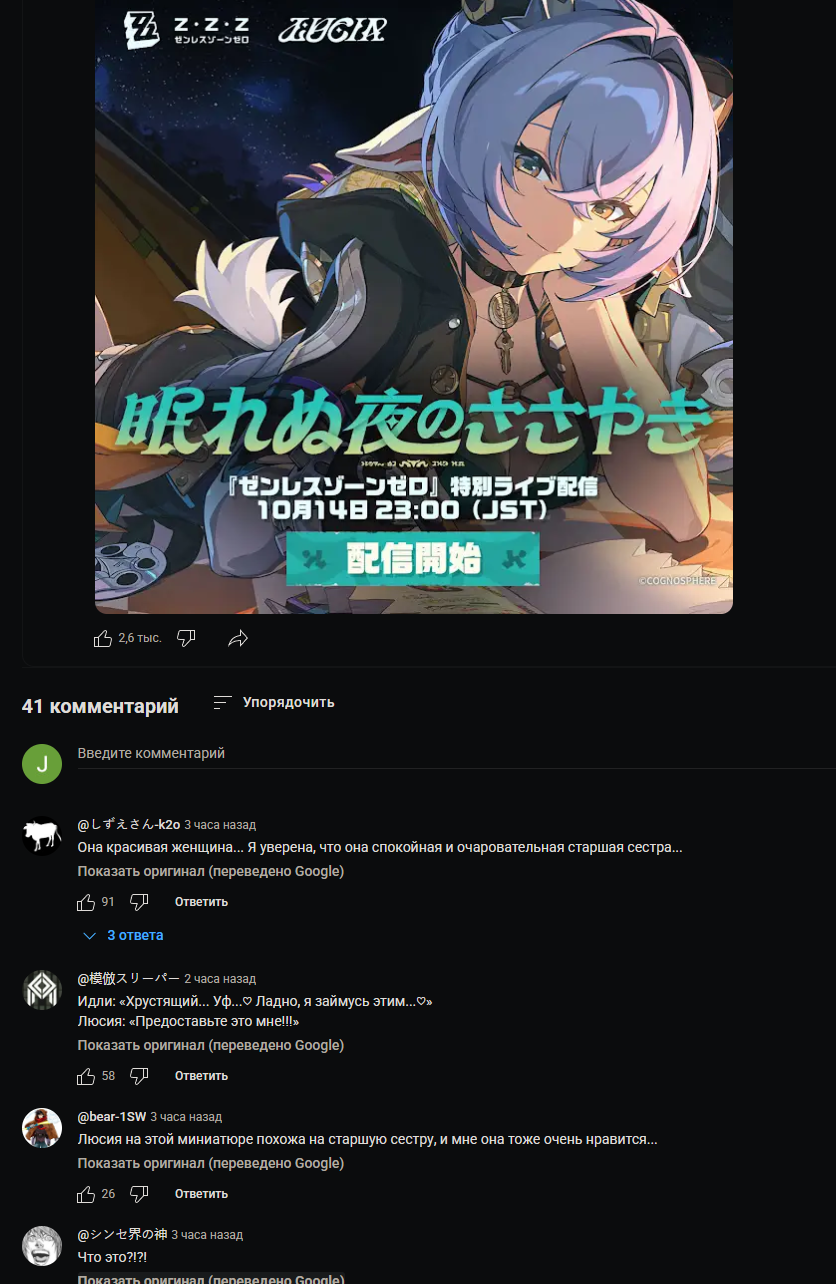Dislike the community post
The image size is (836, 1284).
pos(186,638)
